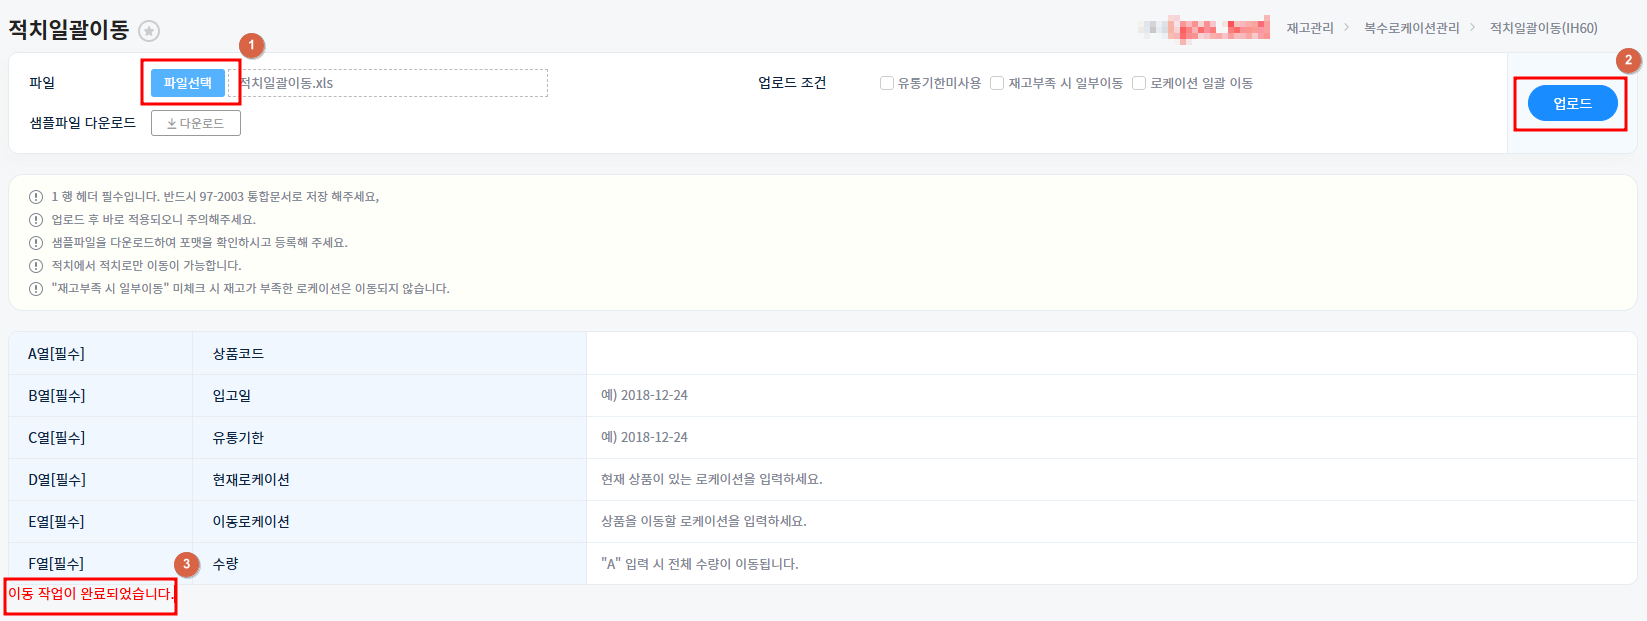Click info icon beside '적치에서 적치로만 이동' notice
The image size is (1647, 621).
pos(36,266)
